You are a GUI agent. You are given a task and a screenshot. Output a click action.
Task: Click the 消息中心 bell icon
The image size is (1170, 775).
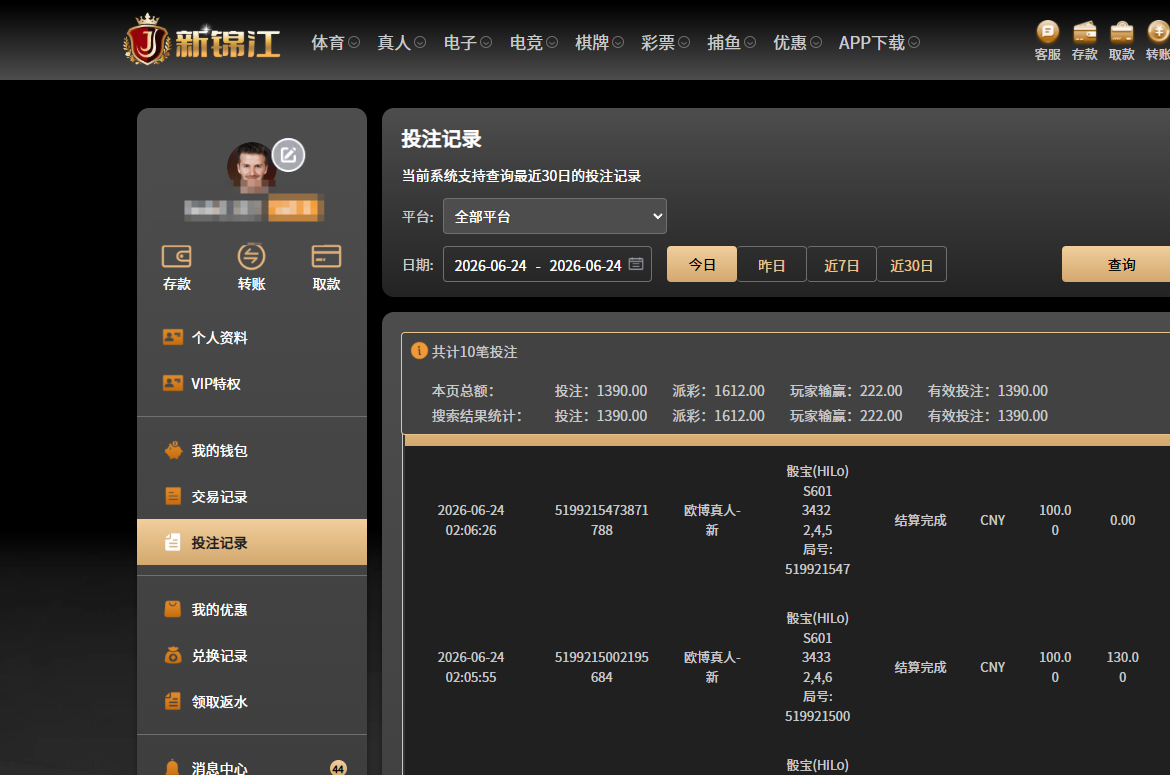tap(172, 768)
